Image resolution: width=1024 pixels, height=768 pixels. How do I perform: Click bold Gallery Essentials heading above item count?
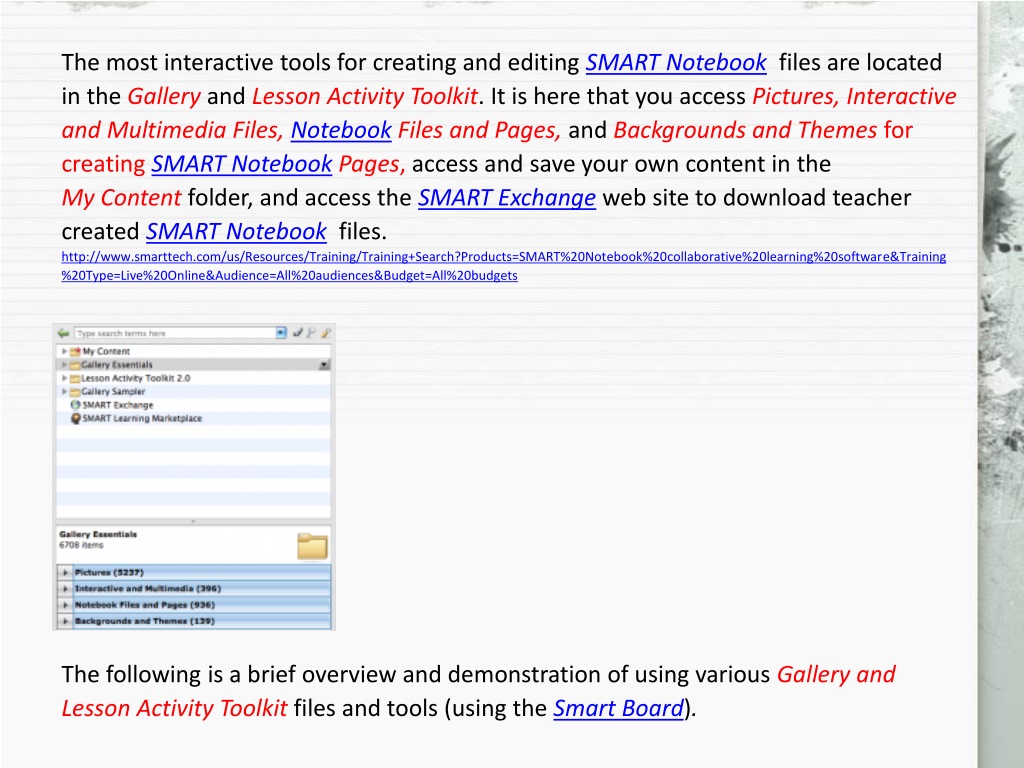tap(98, 534)
